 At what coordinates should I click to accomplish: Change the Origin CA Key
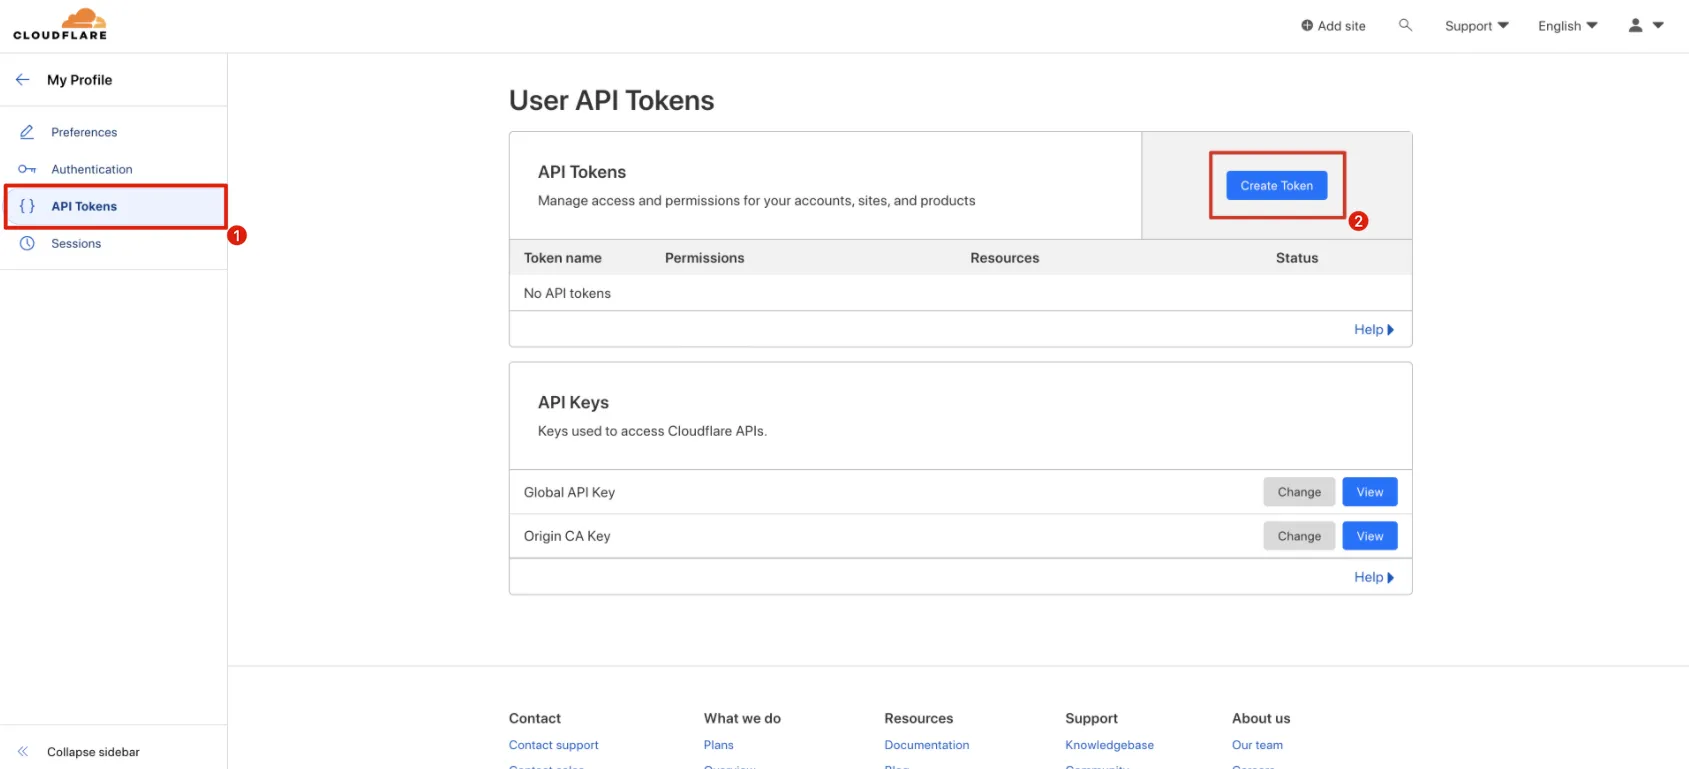1298,536
